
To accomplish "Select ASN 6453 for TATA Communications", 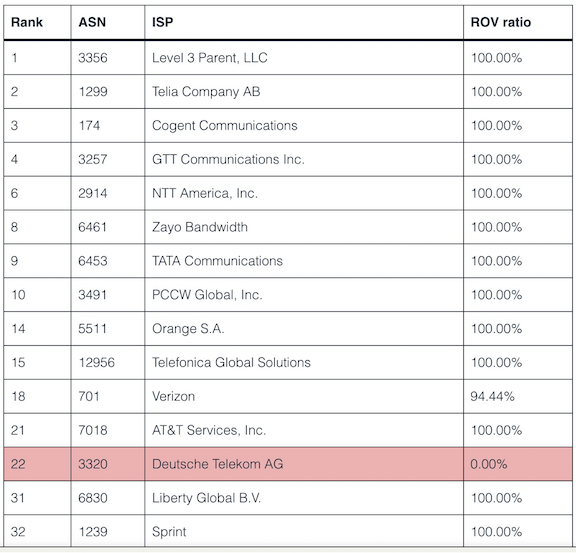I will click(x=93, y=261).
